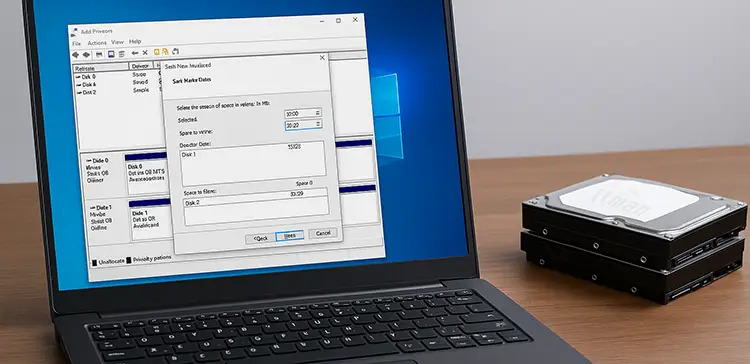Click the yellow double-page toolbar icon
The width and height of the screenshot is (750, 364).
click(x=165, y=52)
